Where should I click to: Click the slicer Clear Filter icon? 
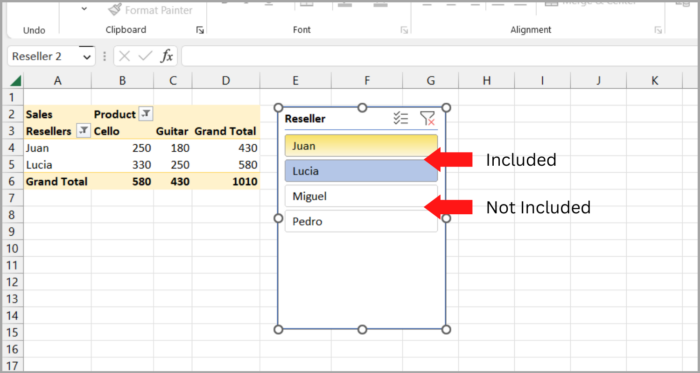click(427, 119)
